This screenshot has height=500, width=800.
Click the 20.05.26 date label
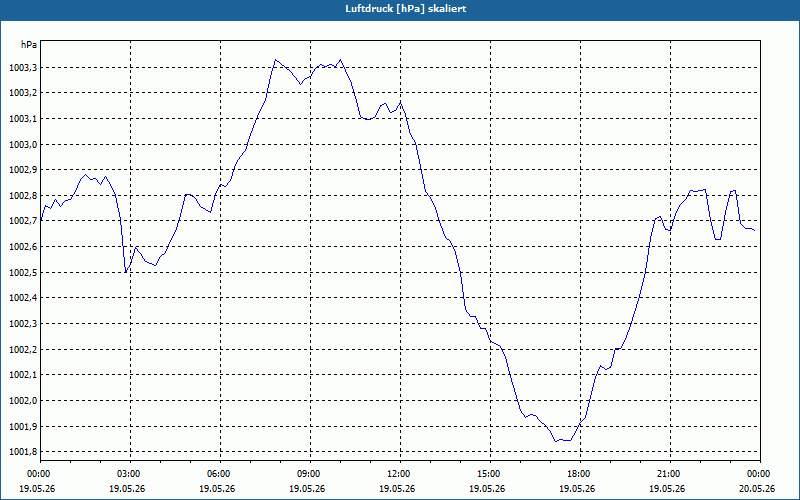pyautogui.click(x=757, y=489)
